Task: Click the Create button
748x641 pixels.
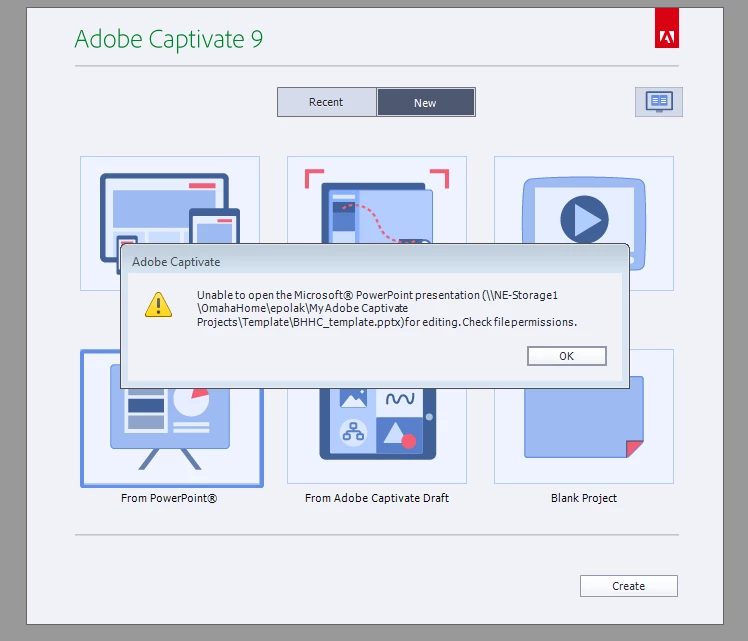Action: (628, 586)
